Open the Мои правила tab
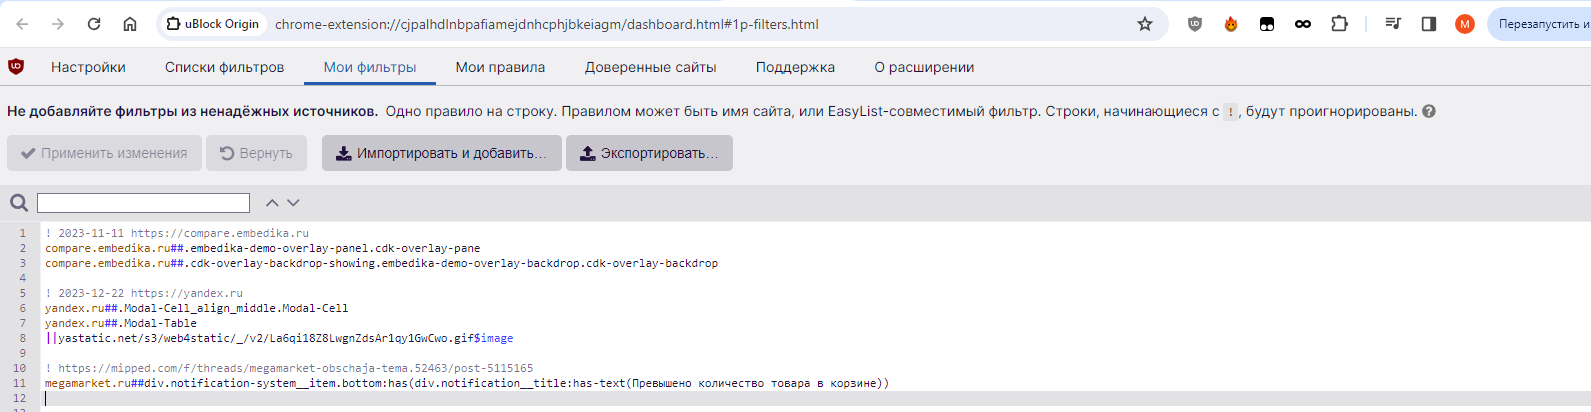 click(x=500, y=67)
